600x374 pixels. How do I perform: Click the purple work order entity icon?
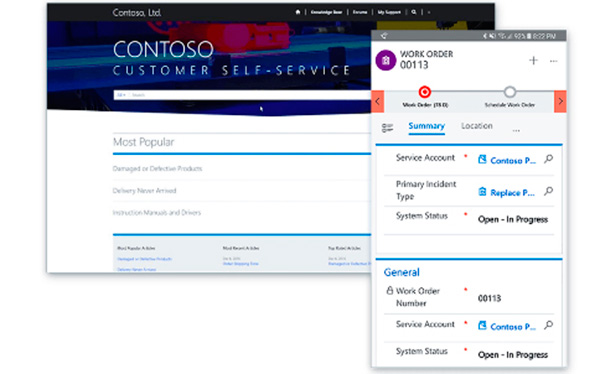coord(386,60)
